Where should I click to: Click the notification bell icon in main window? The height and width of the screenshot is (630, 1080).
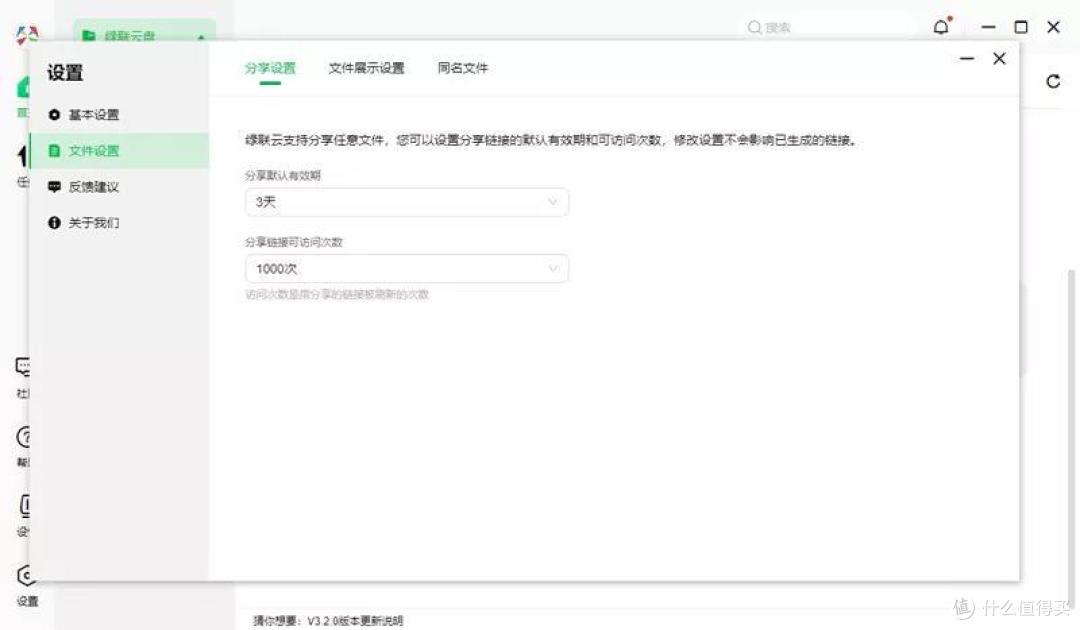[942, 27]
